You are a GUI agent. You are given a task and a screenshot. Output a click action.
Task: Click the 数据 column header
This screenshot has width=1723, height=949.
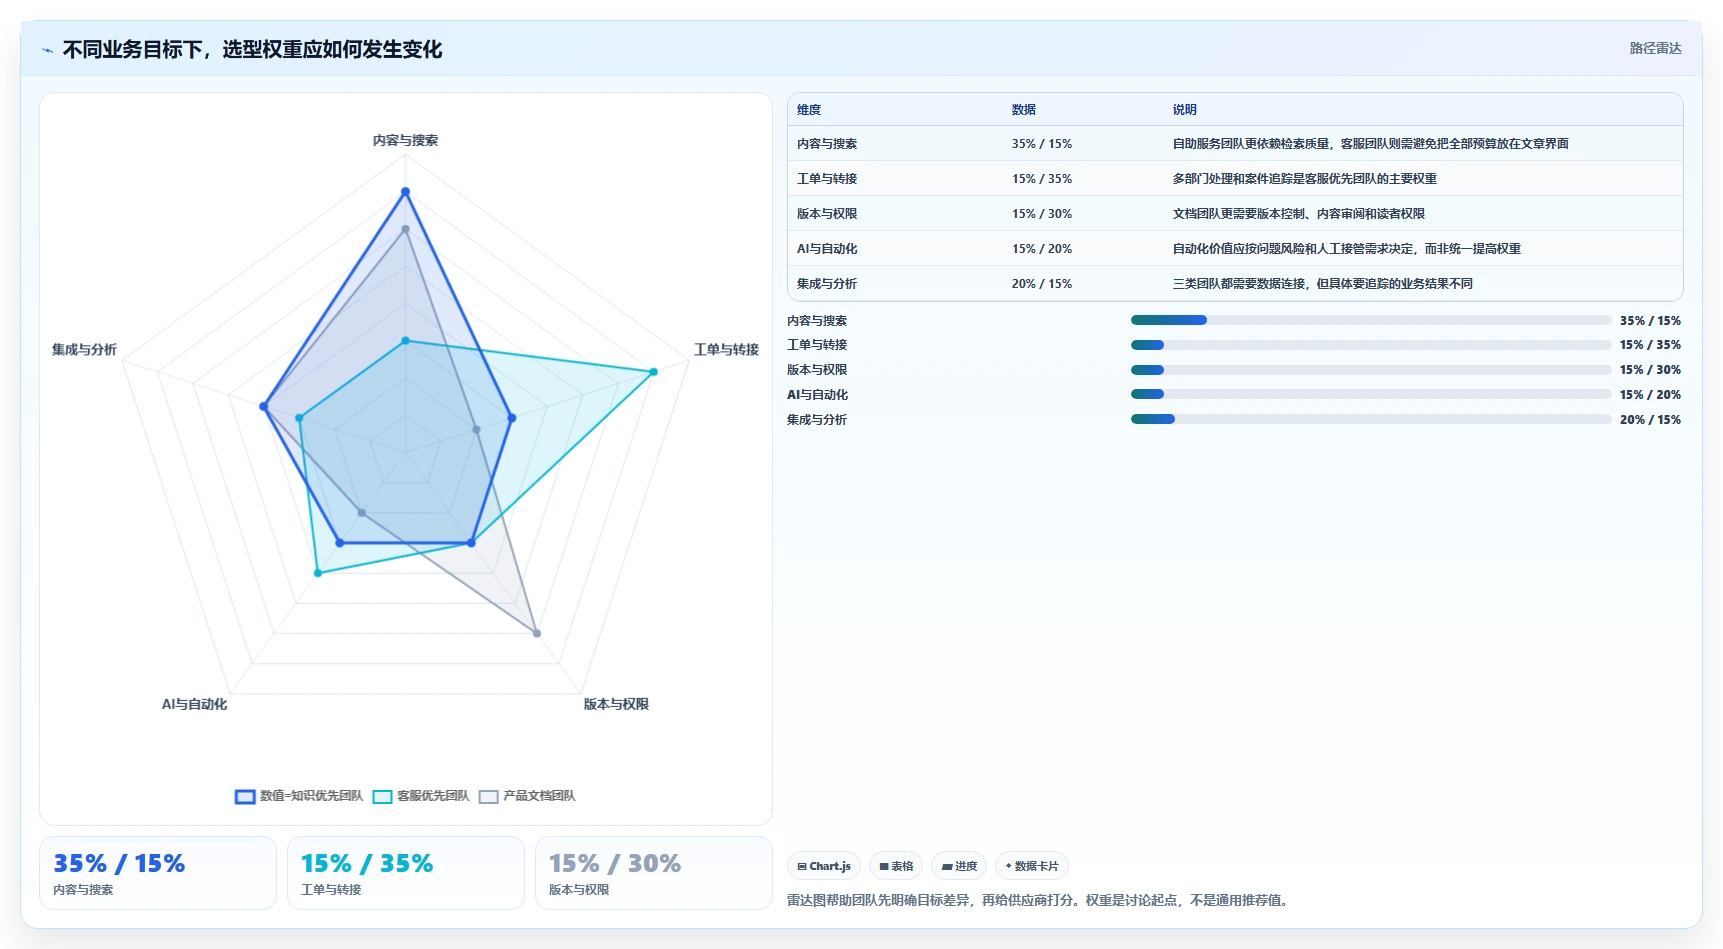[x=1024, y=110]
